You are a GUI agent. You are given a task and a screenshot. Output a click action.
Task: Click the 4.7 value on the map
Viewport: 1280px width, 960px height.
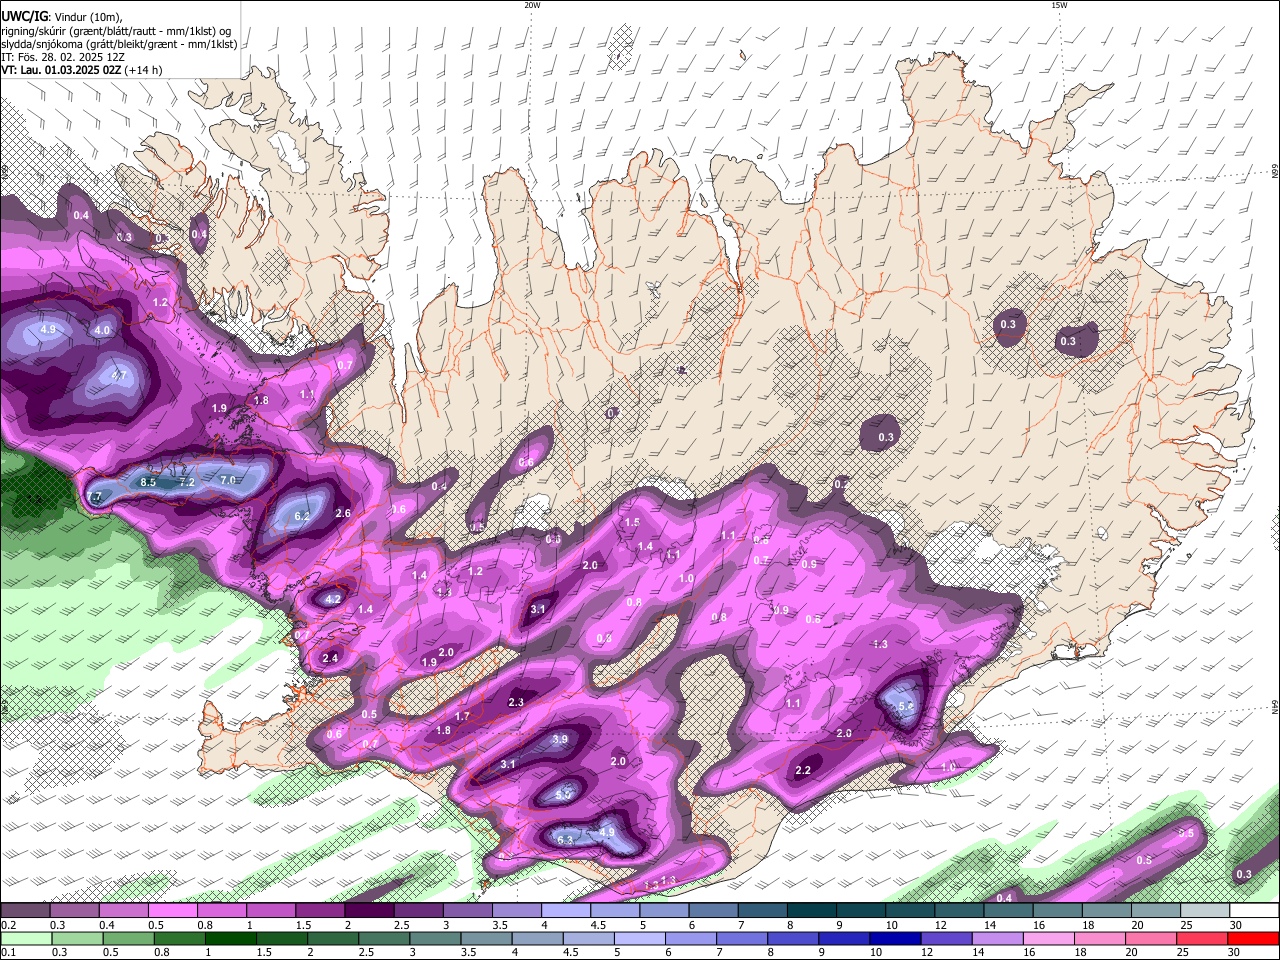(118, 376)
